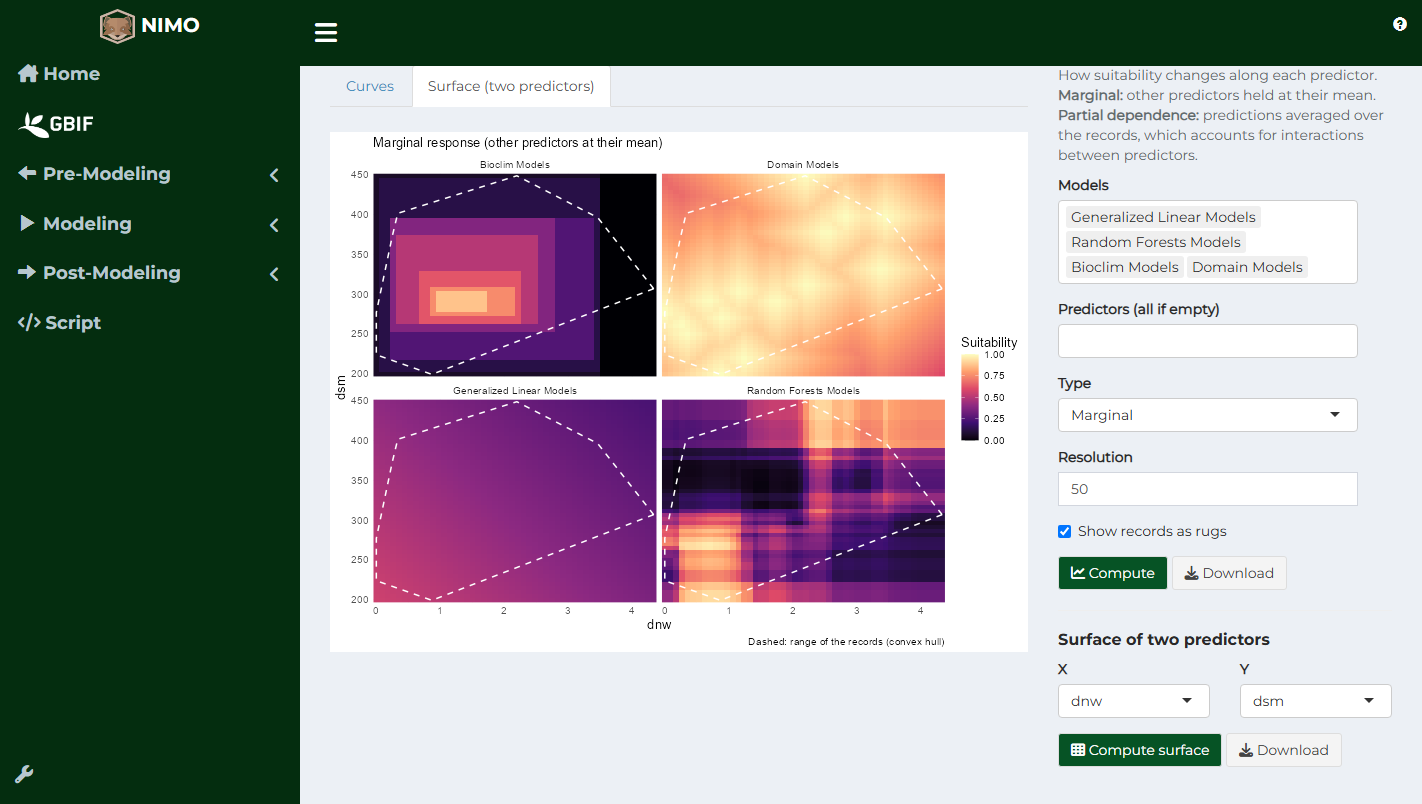This screenshot has width=1422, height=804.
Task: Select the Surface (two predictors) tab
Action: pyautogui.click(x=511, y=86)
